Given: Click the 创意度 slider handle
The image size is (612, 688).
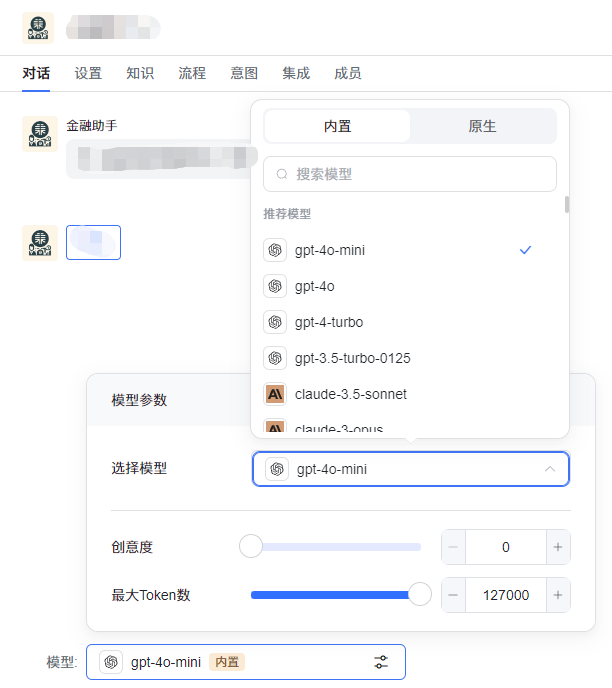Looking at the screenshot, I should tap(251, 546).
